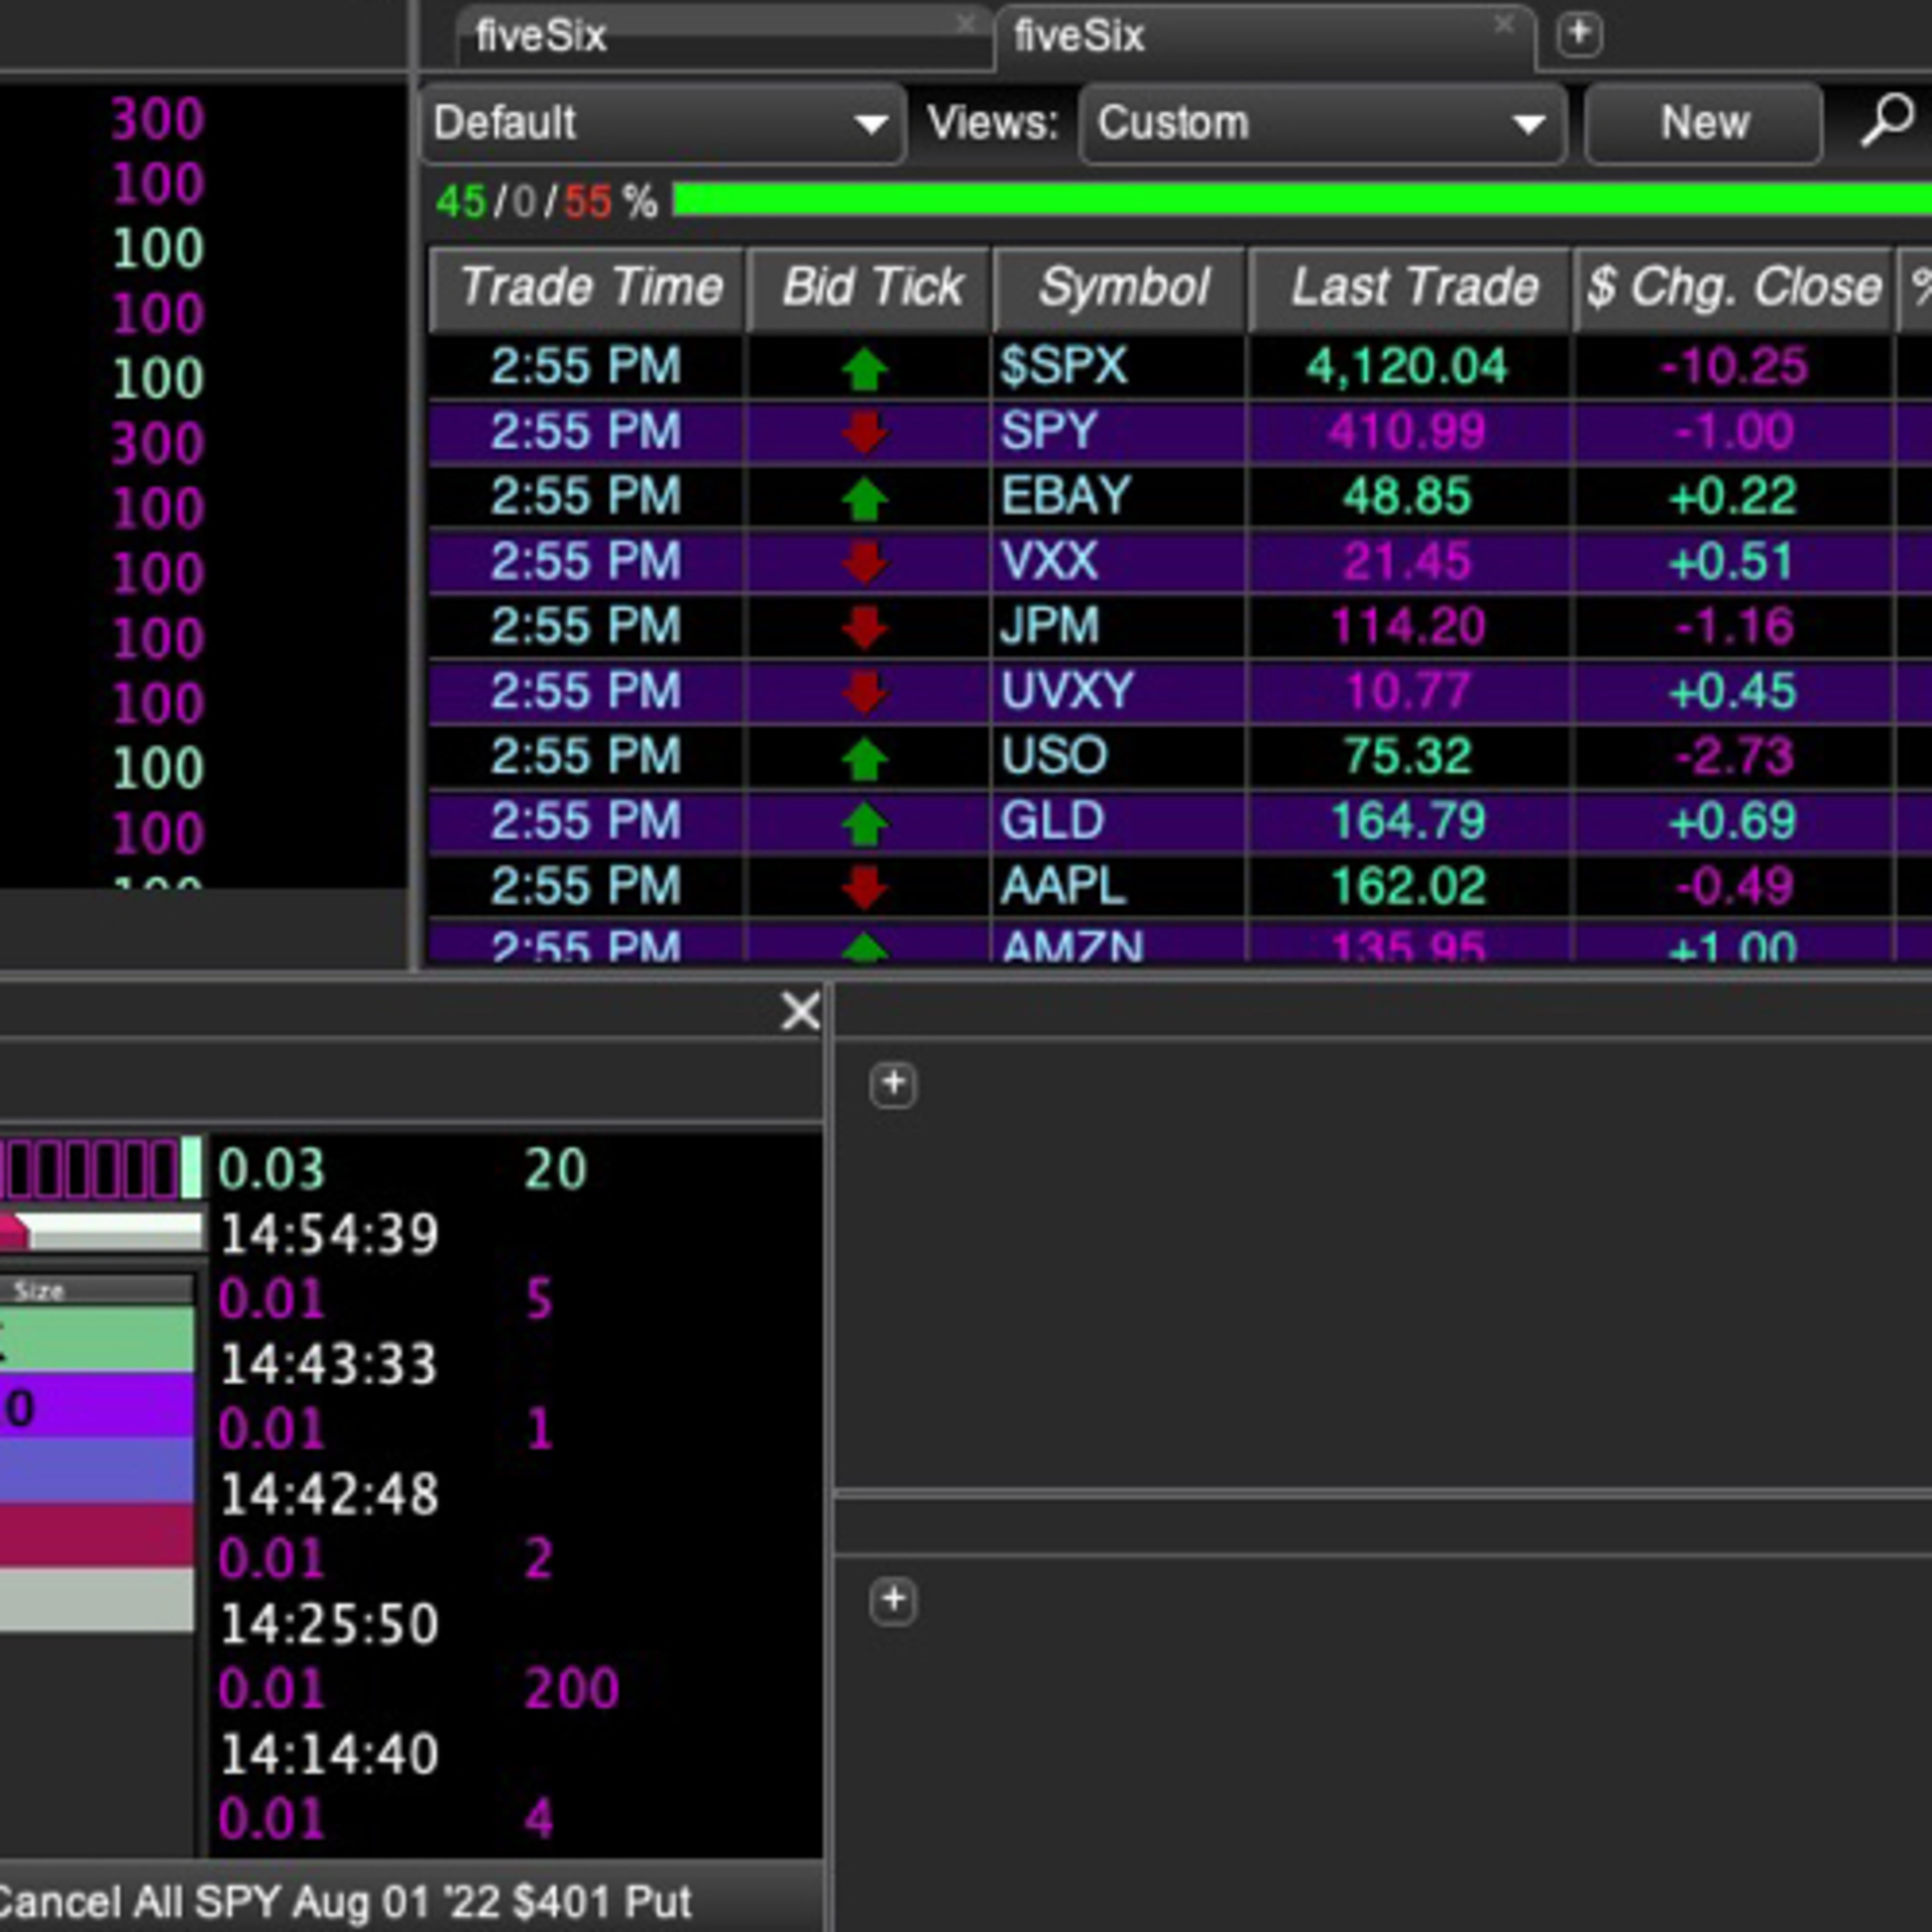Sort by the Last Trade column header

[1410, 289]
